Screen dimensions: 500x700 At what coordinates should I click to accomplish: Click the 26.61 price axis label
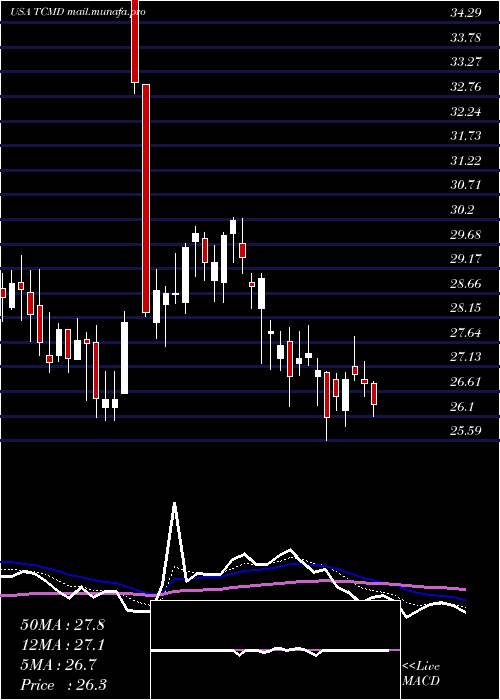click(466, 382)
